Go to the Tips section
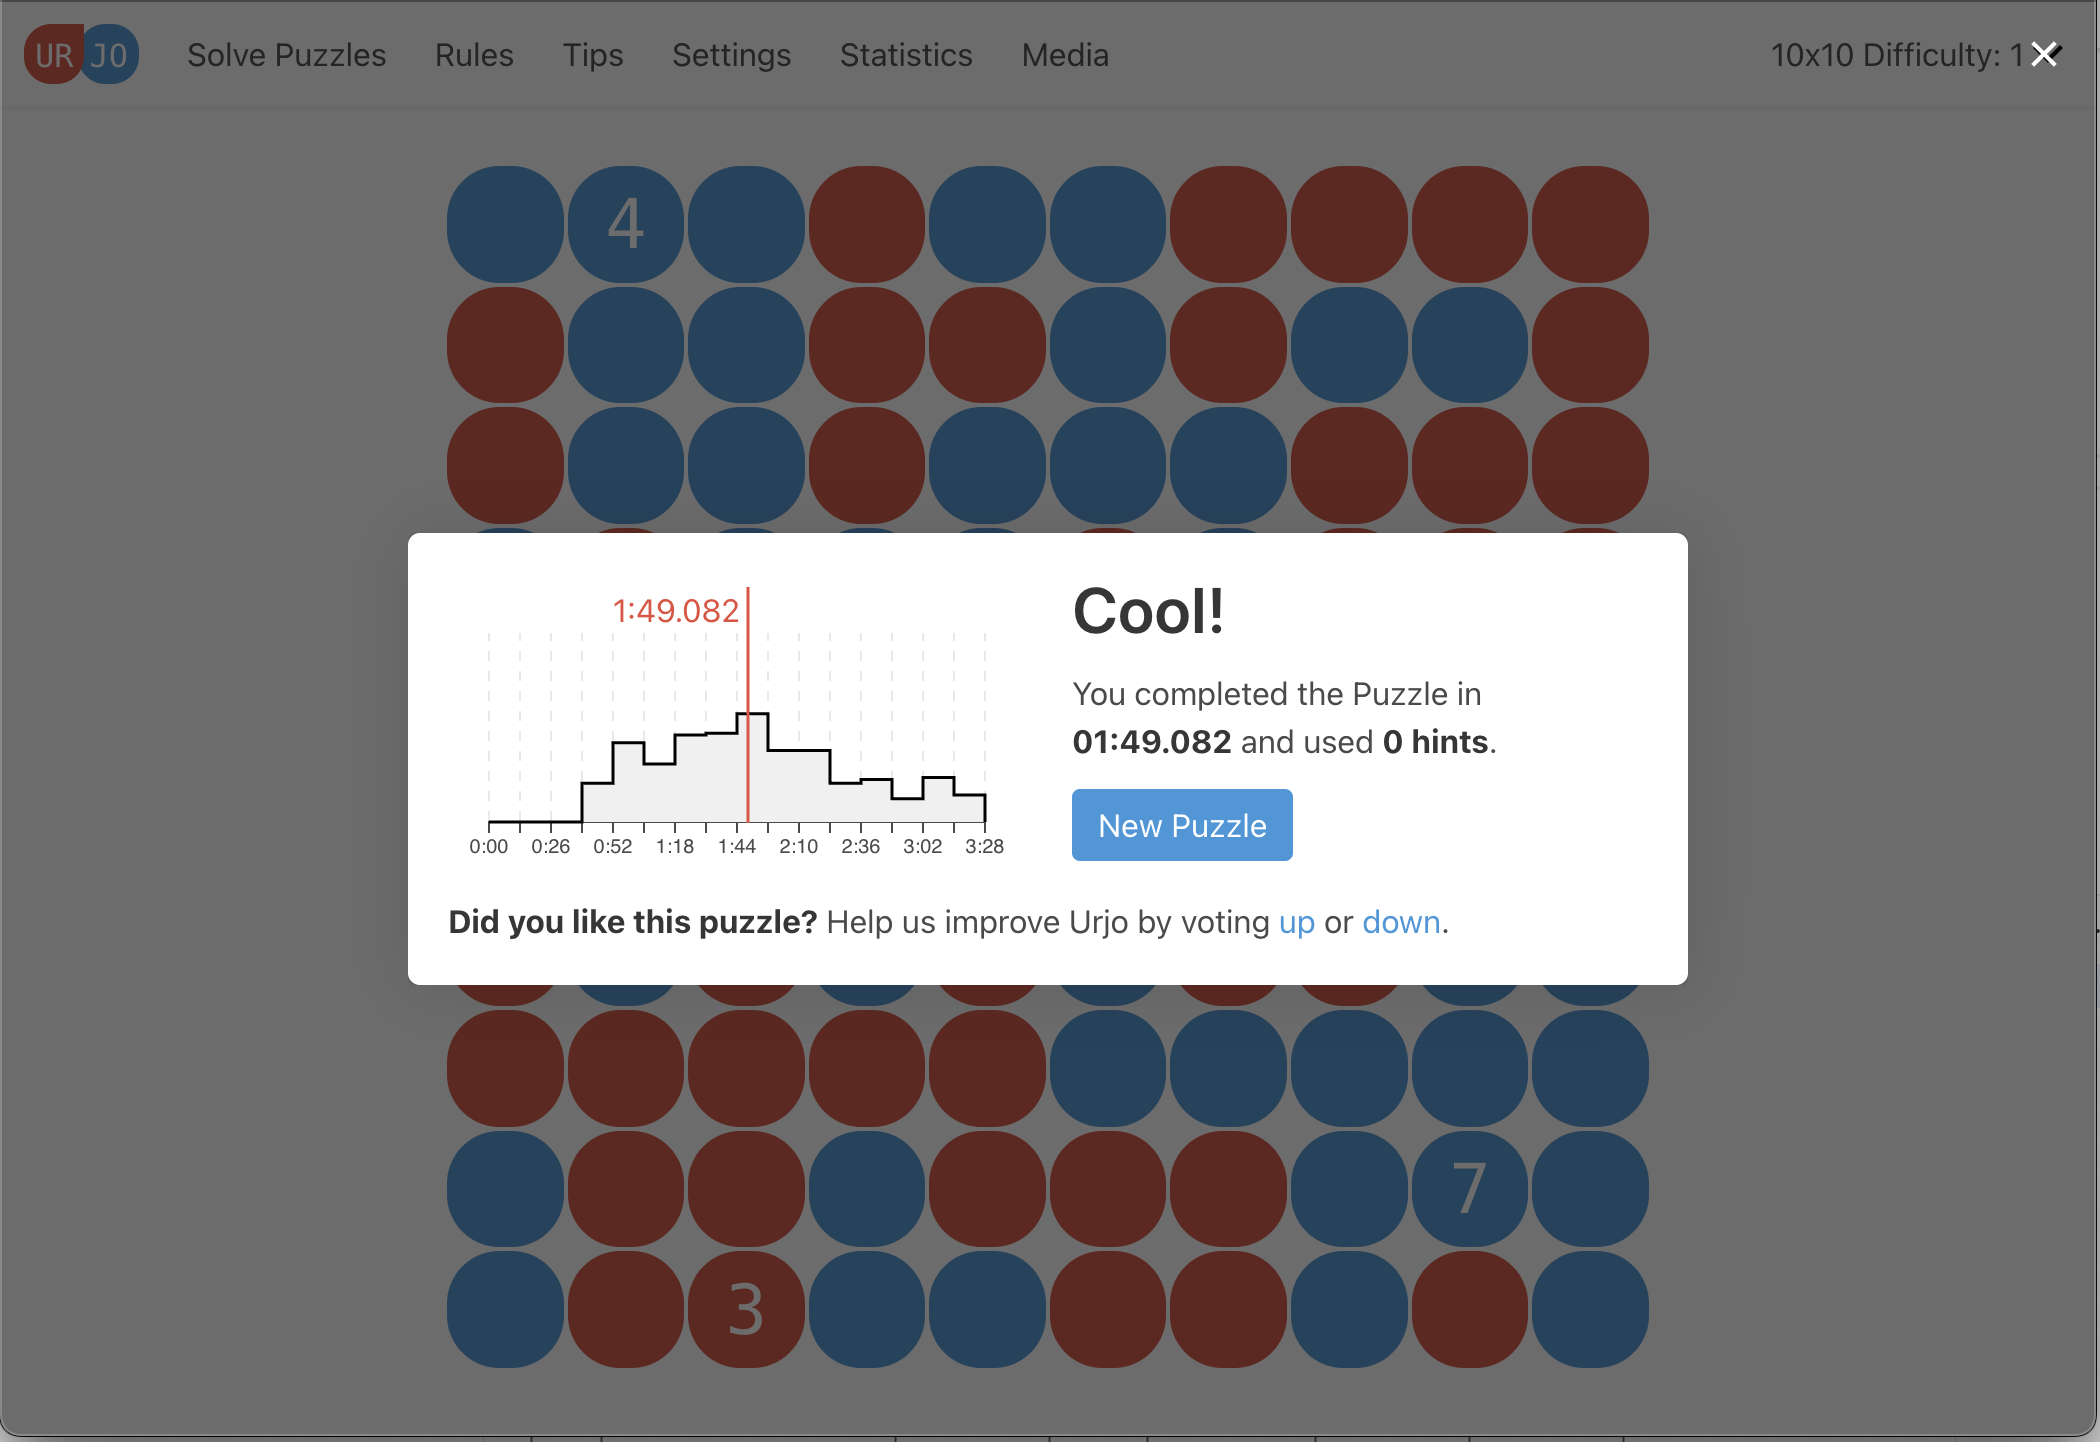2100x1442 pixels. [x=593, y=55]
